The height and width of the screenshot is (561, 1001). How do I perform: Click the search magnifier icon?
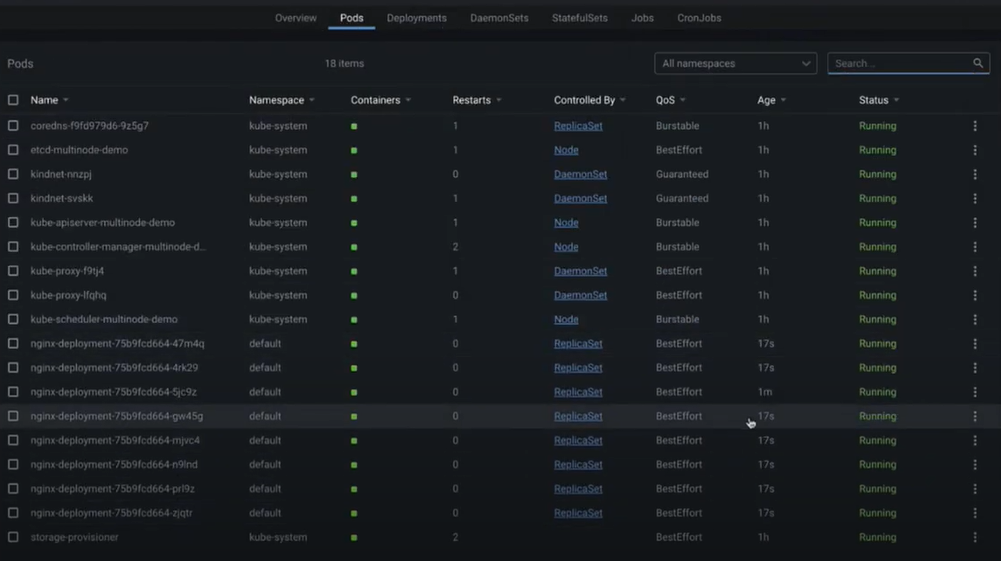pyautogui.click(x=978, y=63)
